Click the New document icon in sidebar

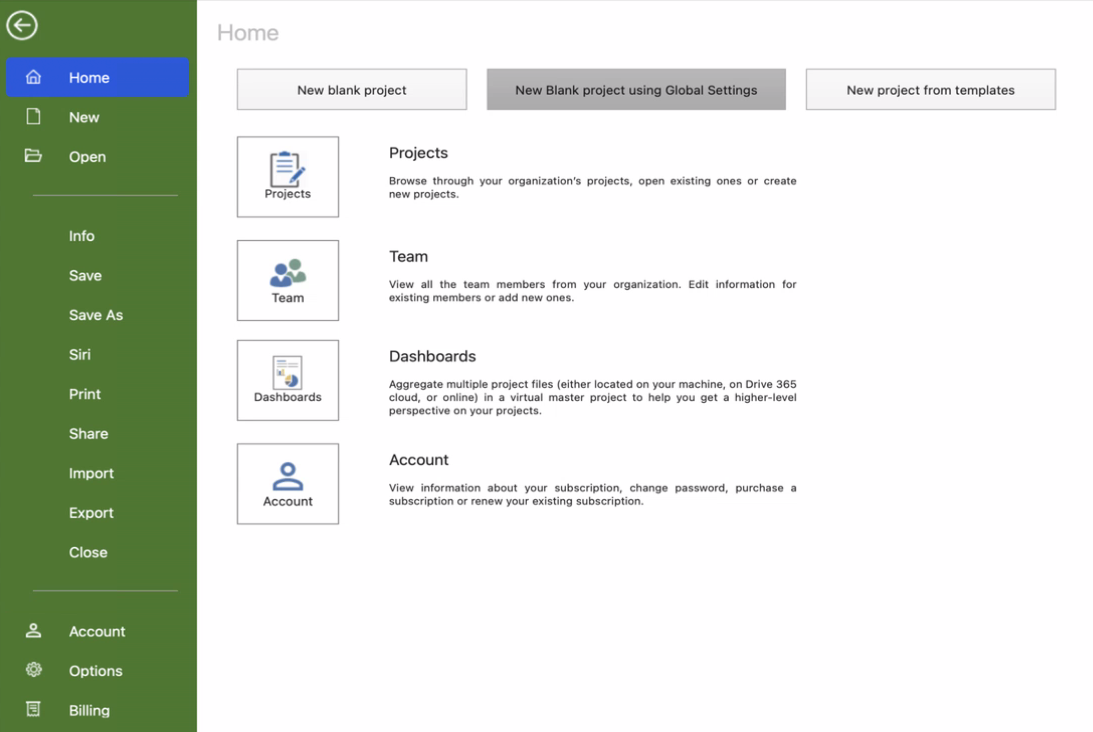point(33,116)
